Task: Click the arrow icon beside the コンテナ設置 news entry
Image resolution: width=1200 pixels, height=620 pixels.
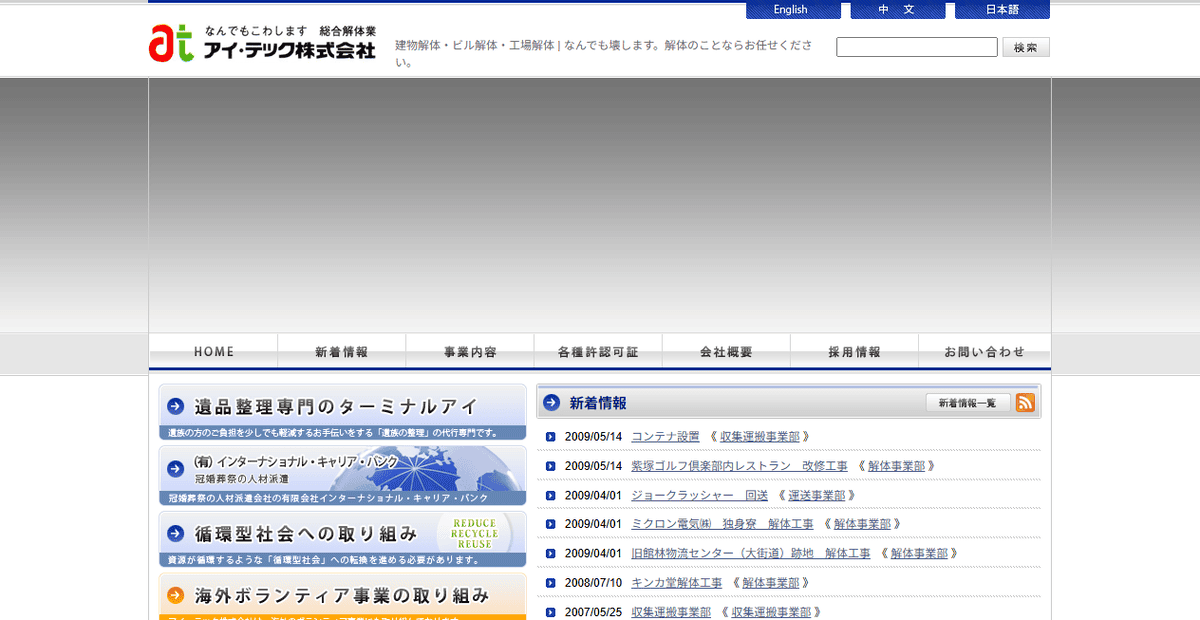Action: (551, 437)
